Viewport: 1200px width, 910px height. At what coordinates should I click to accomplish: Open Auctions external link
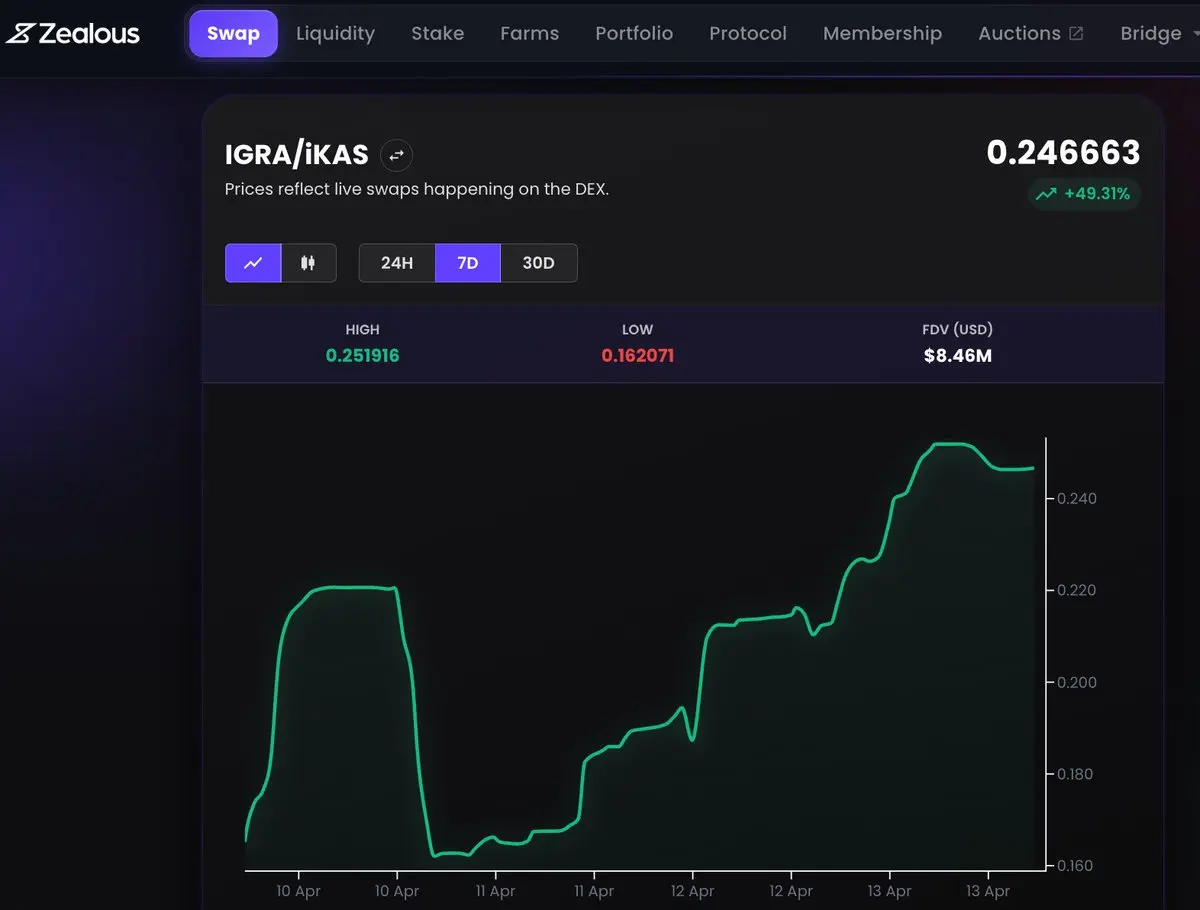coord(1030,33)
